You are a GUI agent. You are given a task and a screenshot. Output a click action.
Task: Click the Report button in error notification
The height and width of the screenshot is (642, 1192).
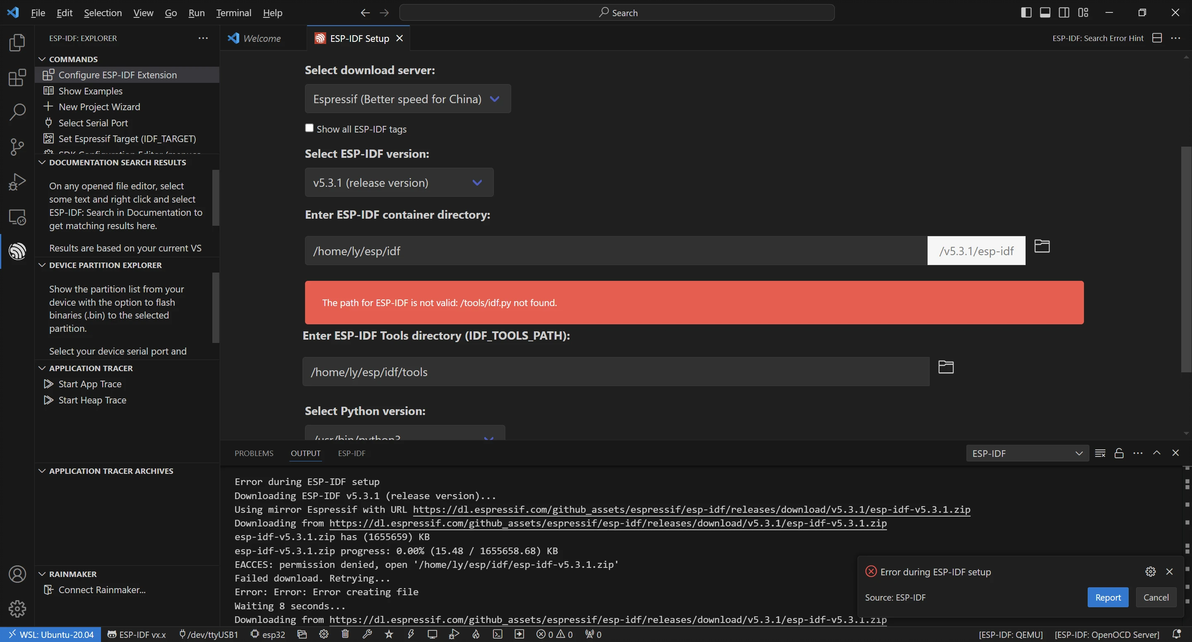tap(1108, 597)
